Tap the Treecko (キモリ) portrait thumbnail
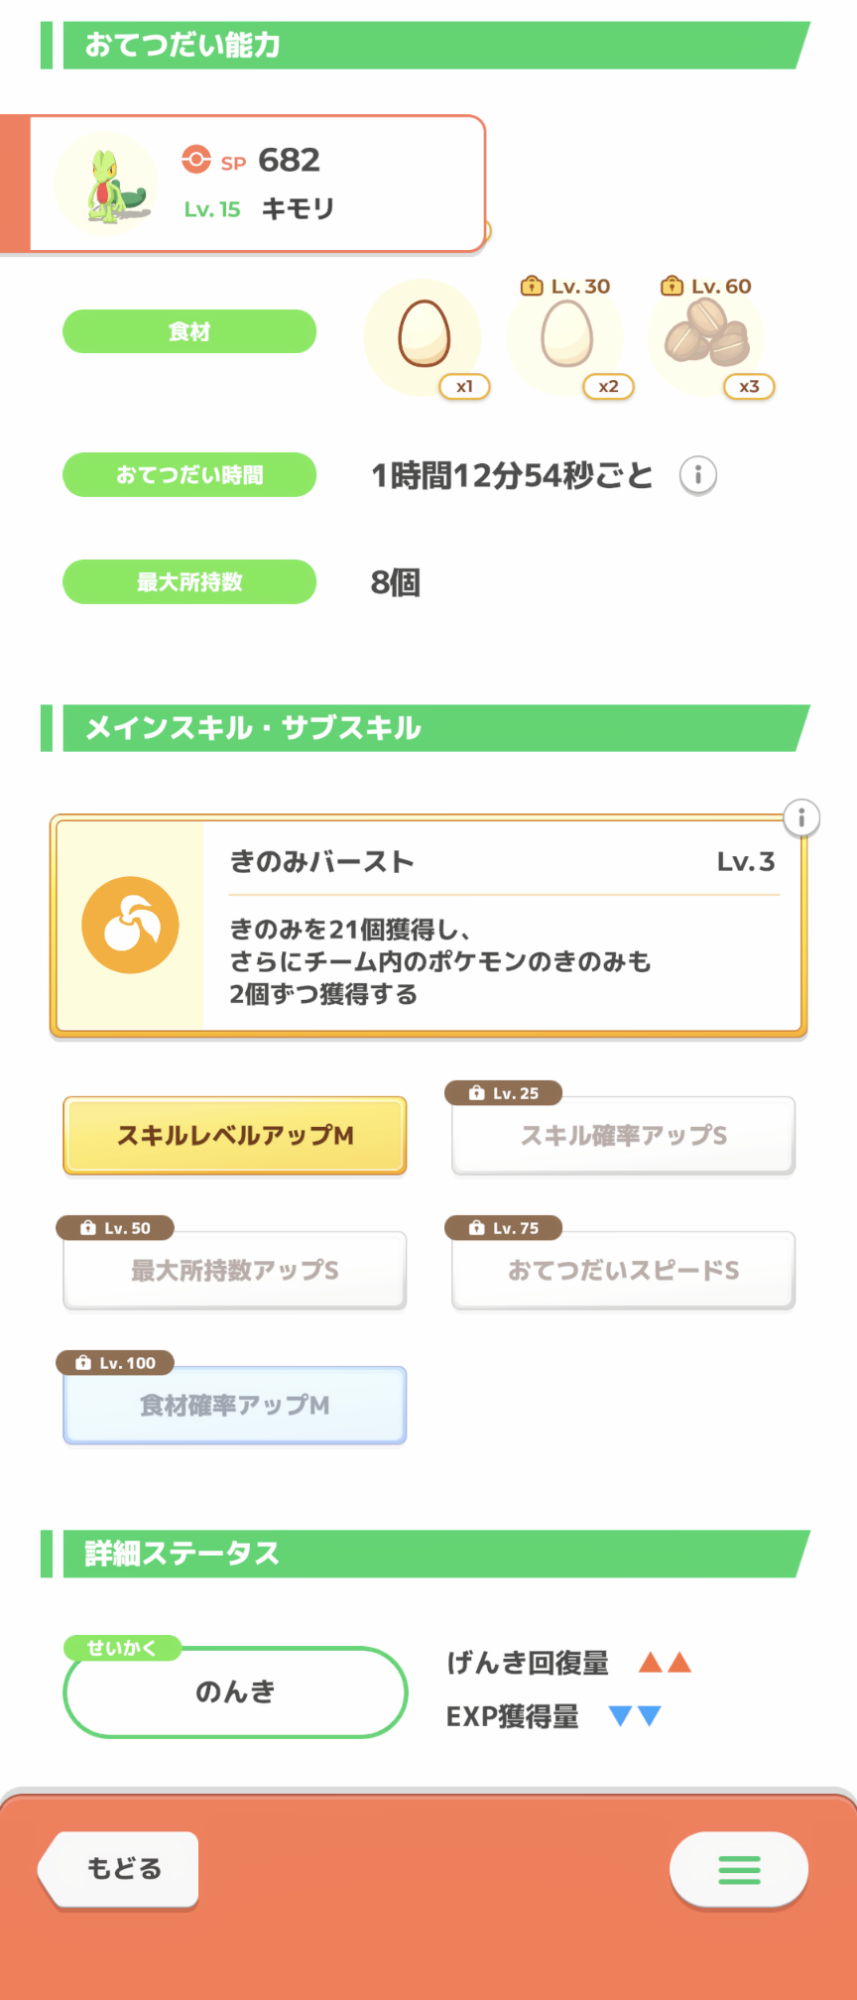Image resolution: width=857 pixels, height=2000 pixels. tap(108, 184)
